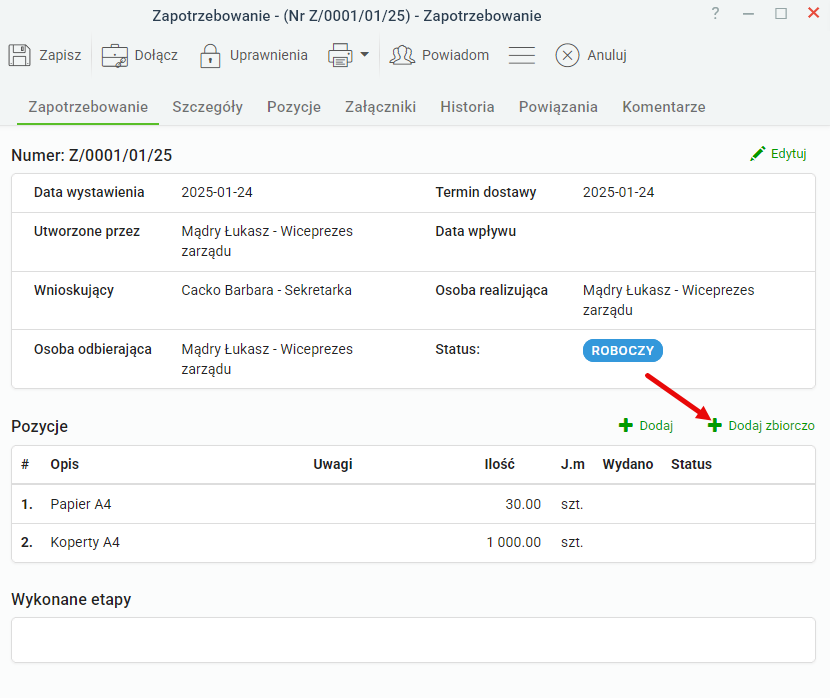Image resolution: width=830 pixels, height=698 pixels.
Task: Open the Szczegóły tab
Action: pos(208,107)
